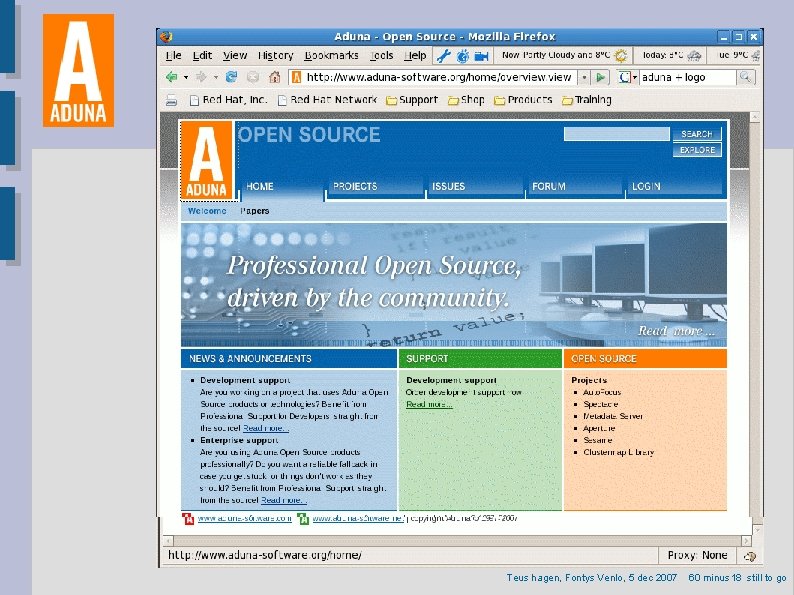Viewport: 794px width, 595px height.
Task: Open the Bookmarks menu
Action: (331, 55)
